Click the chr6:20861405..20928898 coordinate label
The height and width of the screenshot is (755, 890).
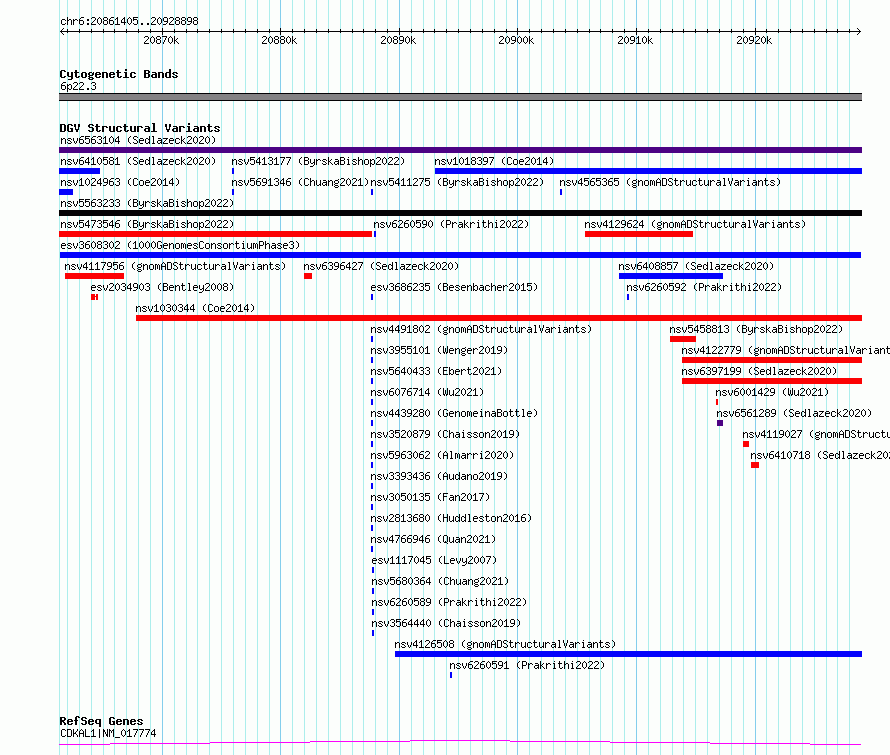pos(129,22)
